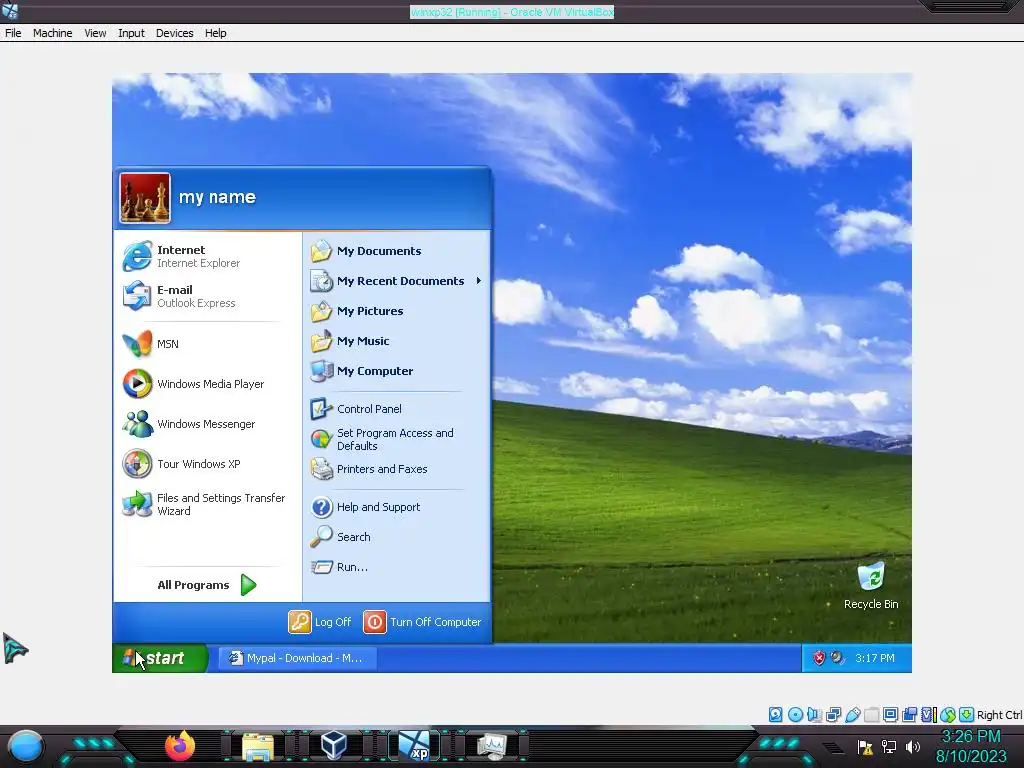
Task: Click Turn Off Computer button
Action: (x=423, y=622)
